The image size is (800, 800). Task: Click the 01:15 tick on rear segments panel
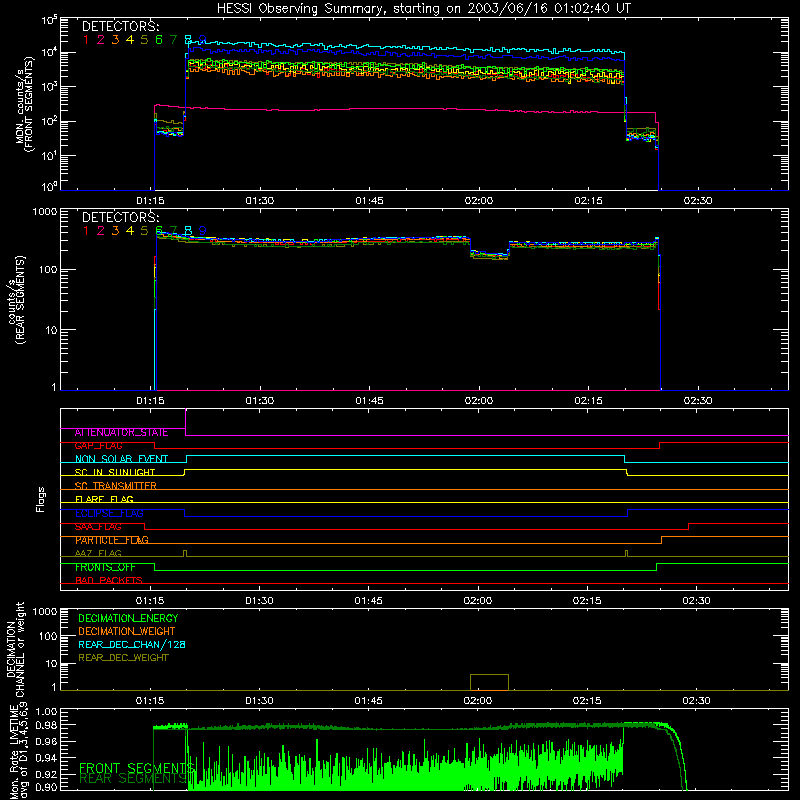[151, 401]
